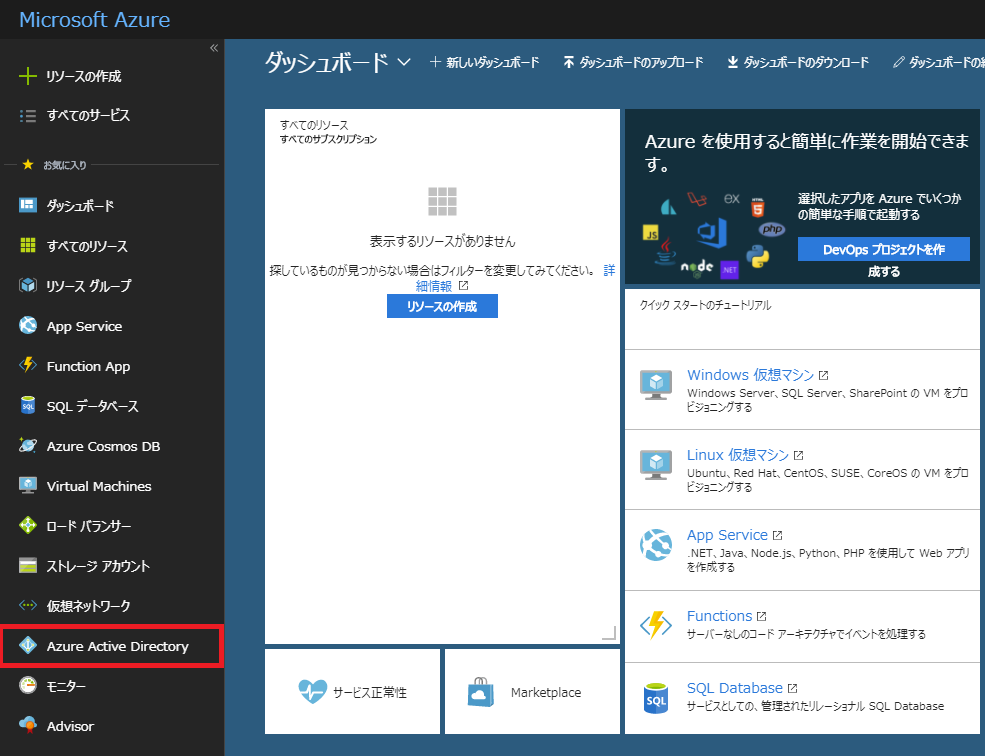
Task: Click the green plus icon for resource creation
Action: pos(28,76)
